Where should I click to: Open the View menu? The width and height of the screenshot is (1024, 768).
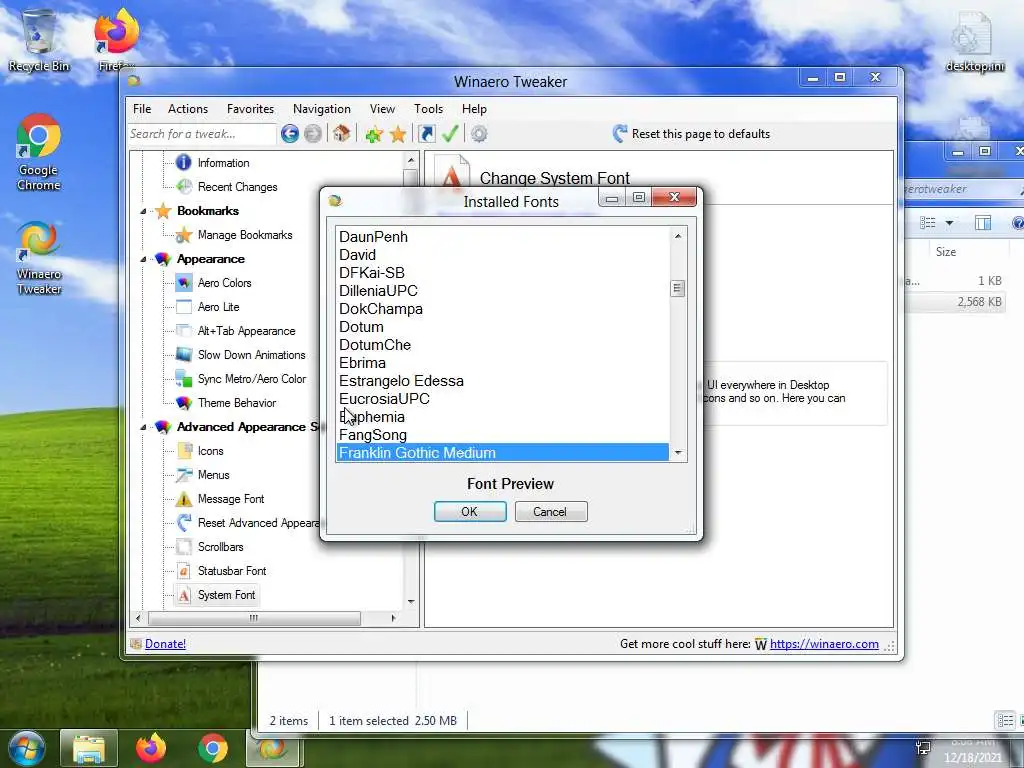pos(382,109)
